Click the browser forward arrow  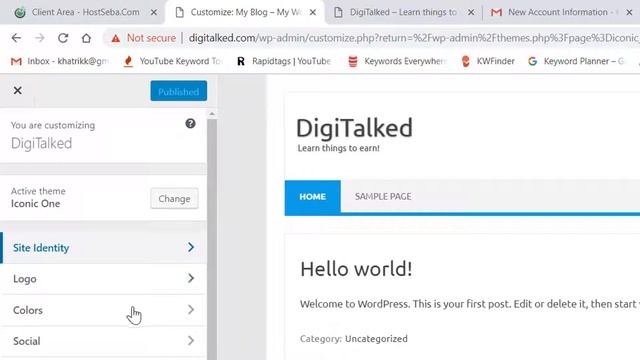click(40, 38)
